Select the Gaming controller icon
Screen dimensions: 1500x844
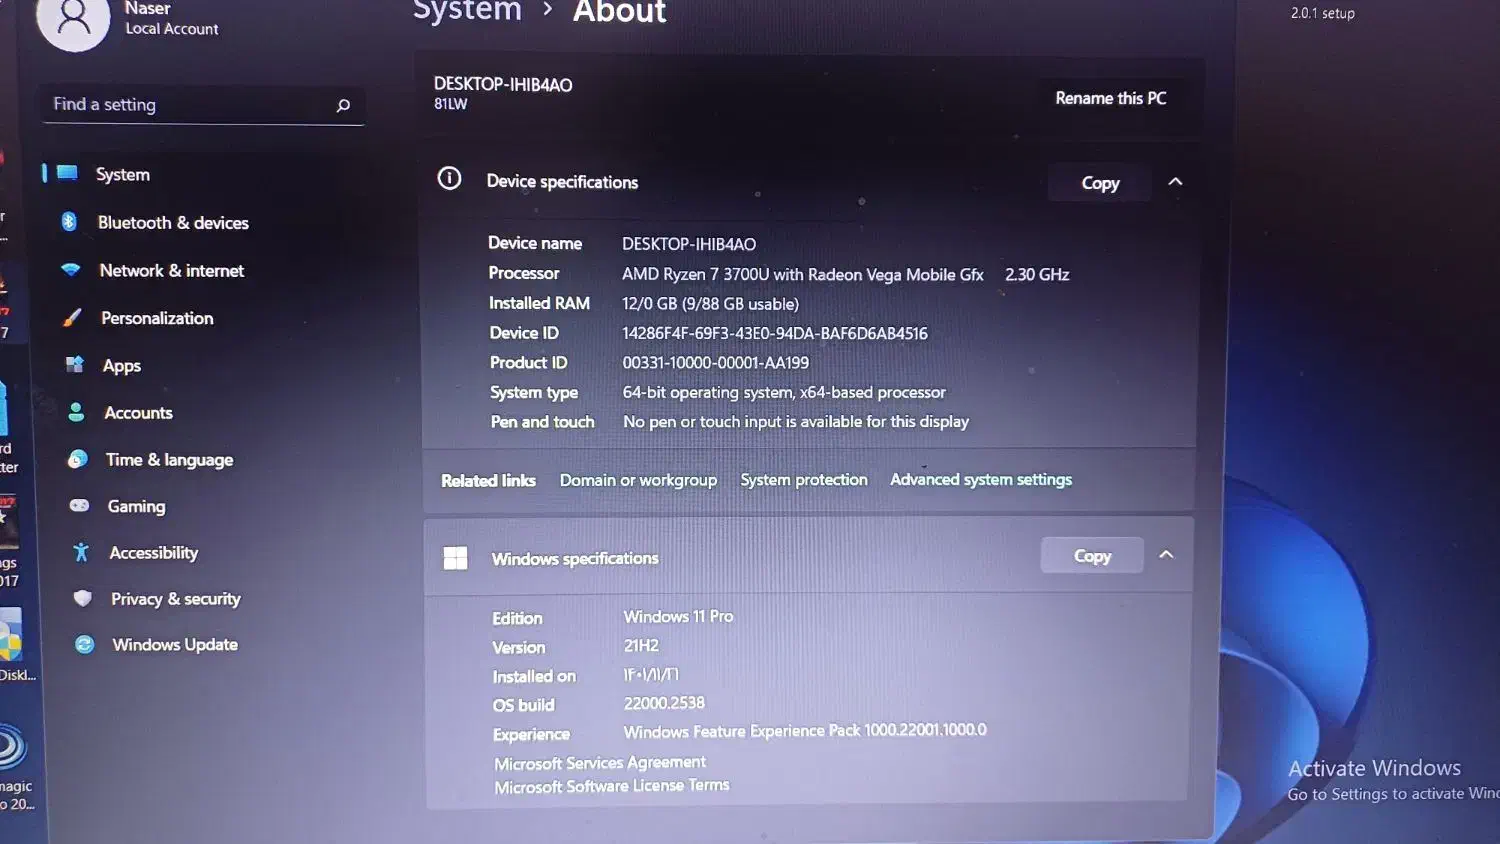coord(80,506)
